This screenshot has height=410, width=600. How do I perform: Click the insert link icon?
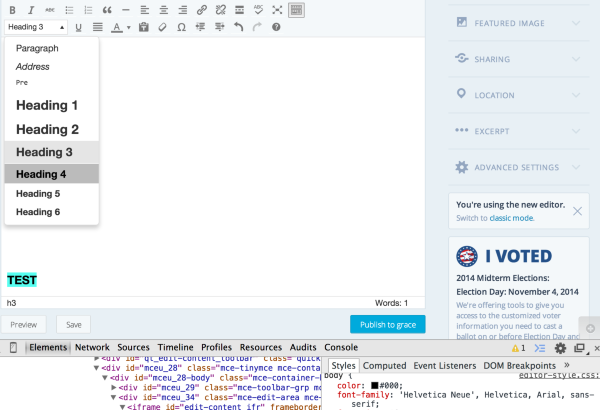pyautogui.click(x=202, y=10)
